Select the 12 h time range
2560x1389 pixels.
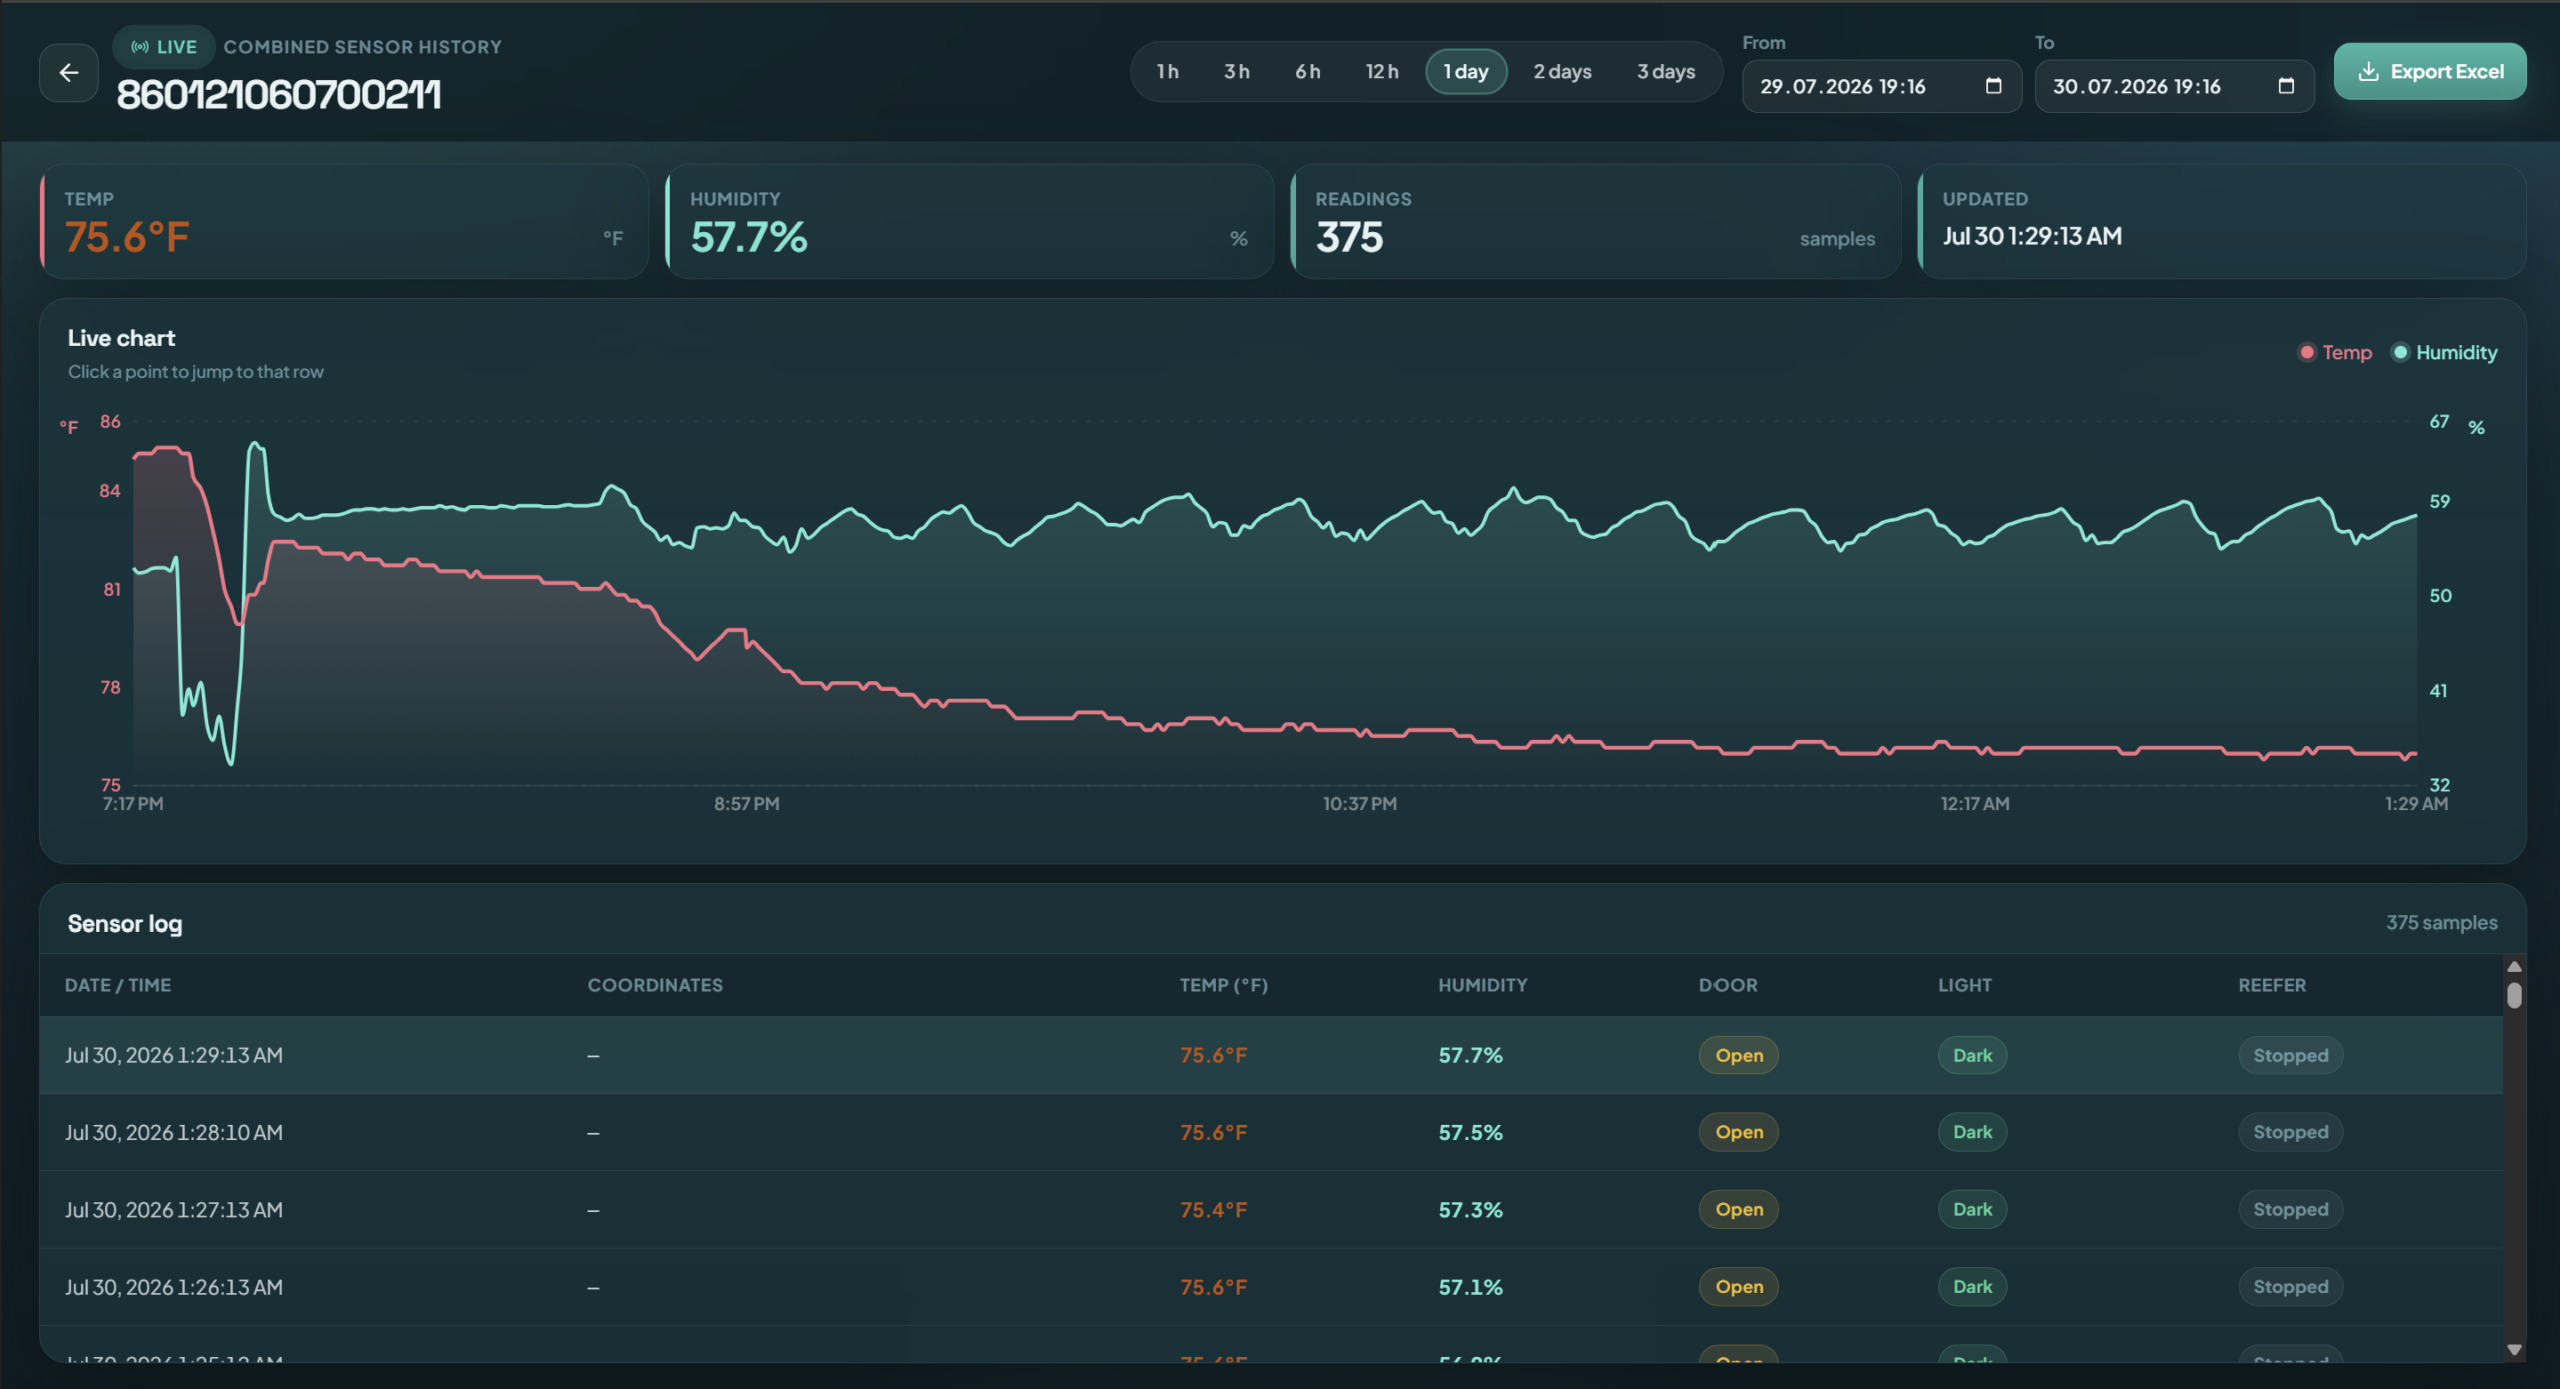click(1382, 72)
